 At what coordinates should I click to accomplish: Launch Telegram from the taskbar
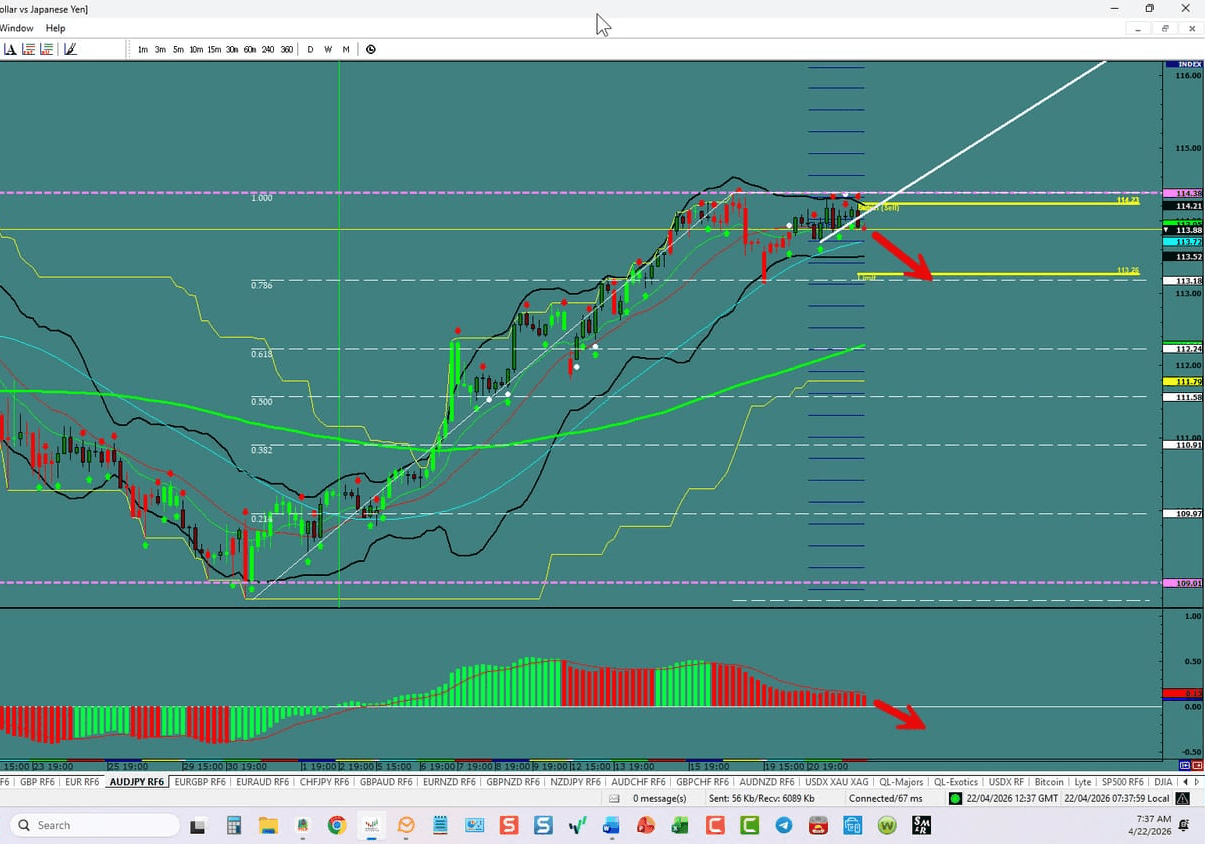point(784,825)
